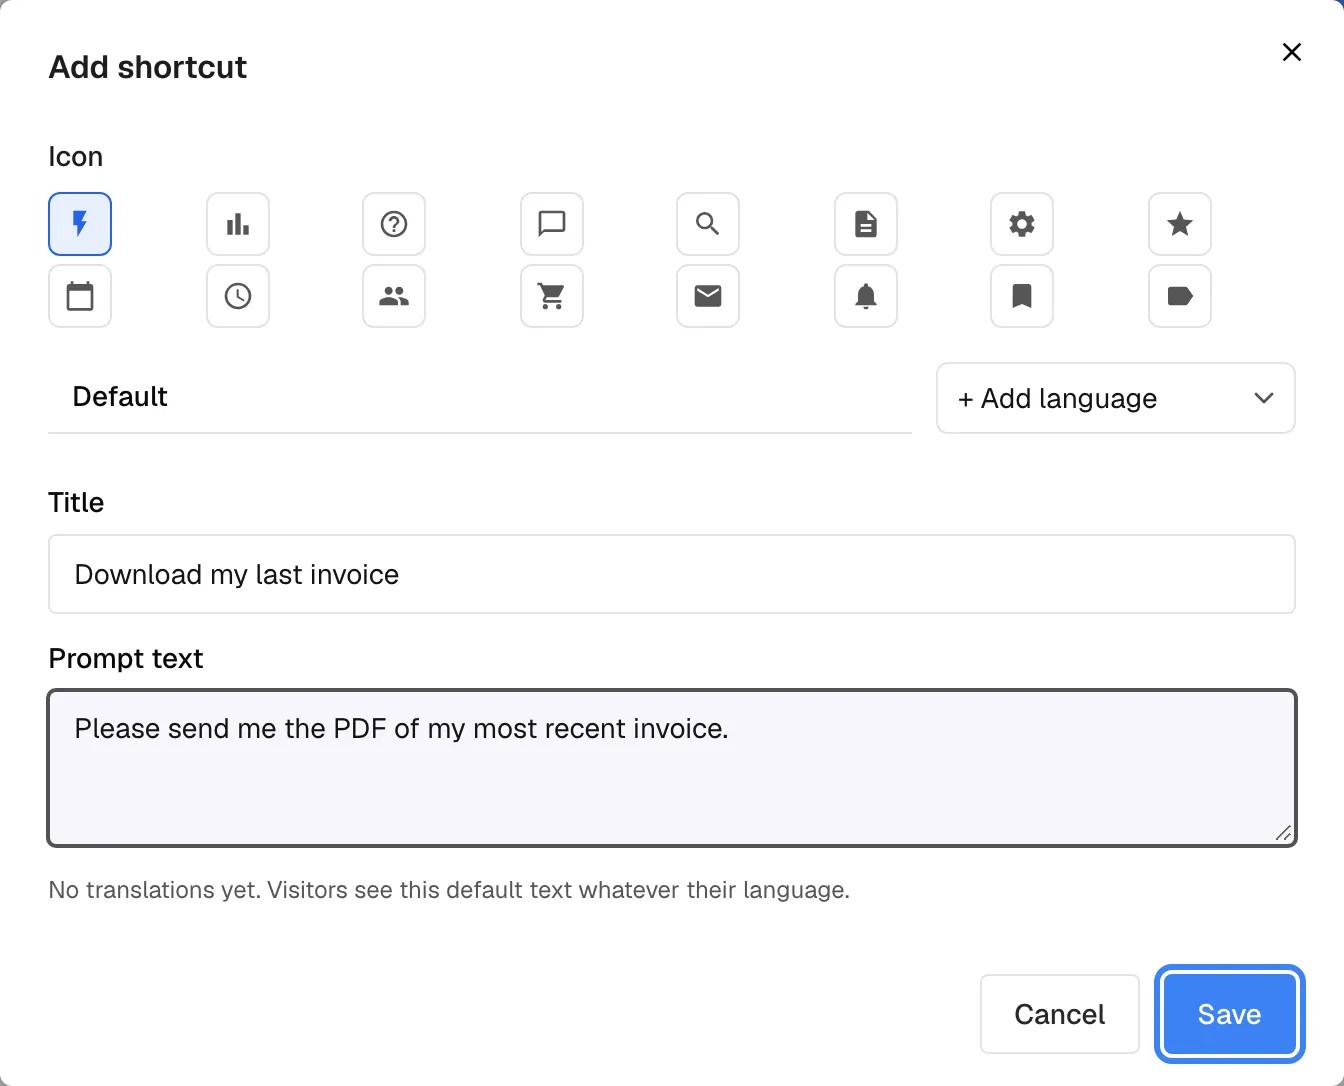Viewport: 1344px width, 1086px height.
Task: Choose the magnifying glass search icon
Action: tap(708, 224)
